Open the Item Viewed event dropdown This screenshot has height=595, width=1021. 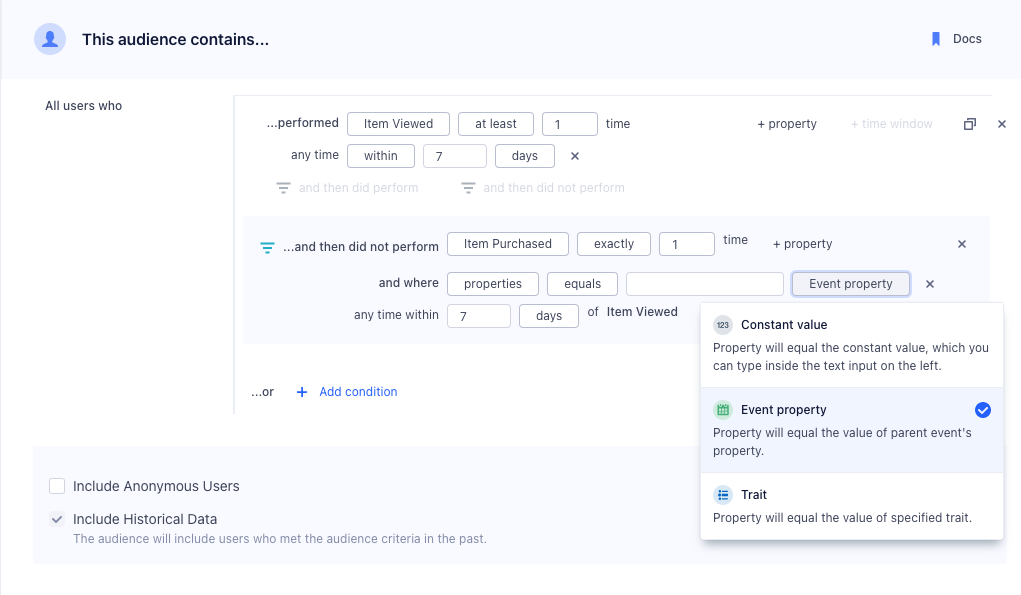coord(398,123)
